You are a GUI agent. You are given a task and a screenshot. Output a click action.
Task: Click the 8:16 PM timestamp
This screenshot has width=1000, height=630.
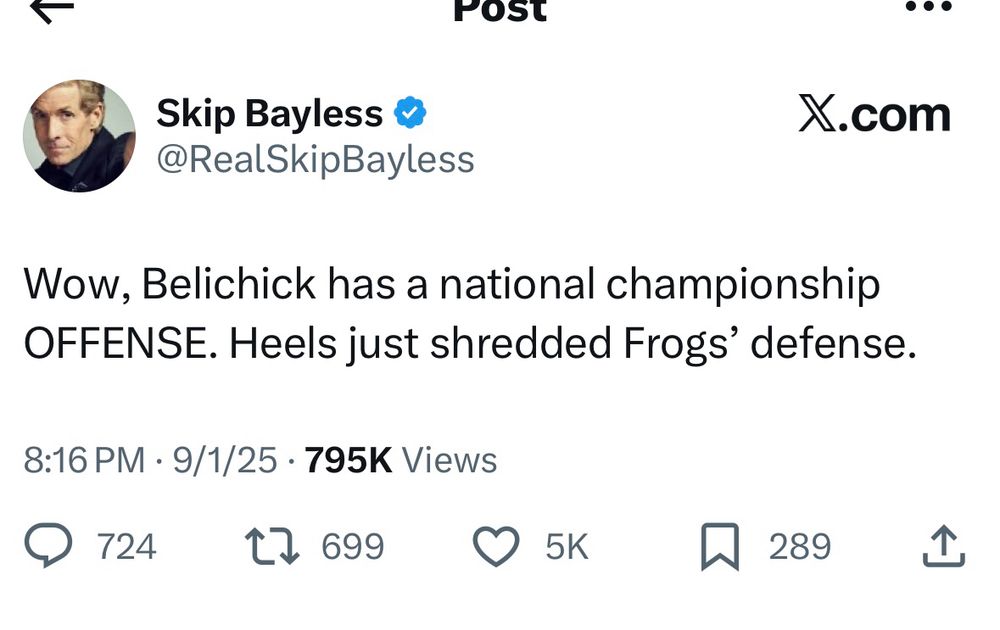[x=84, y=460]
